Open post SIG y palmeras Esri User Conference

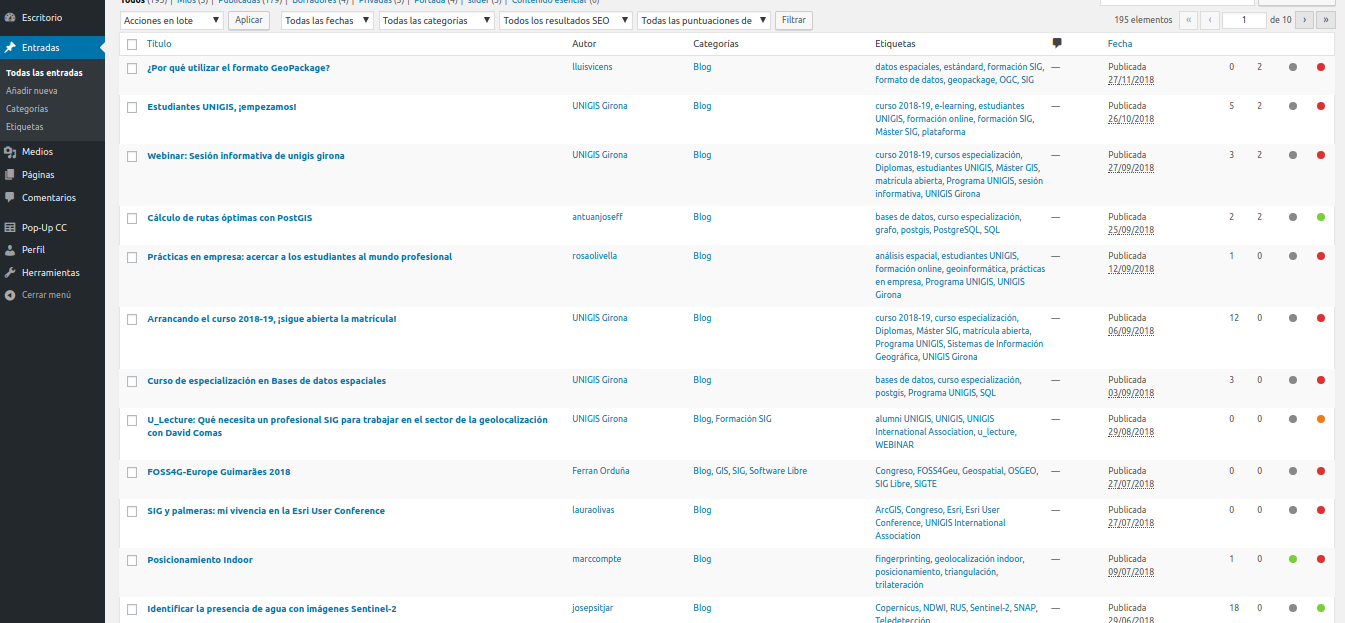point(266,511)
